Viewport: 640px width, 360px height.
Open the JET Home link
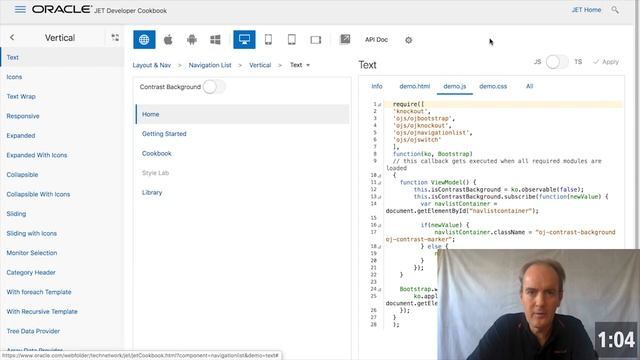(x=586, y=10)
